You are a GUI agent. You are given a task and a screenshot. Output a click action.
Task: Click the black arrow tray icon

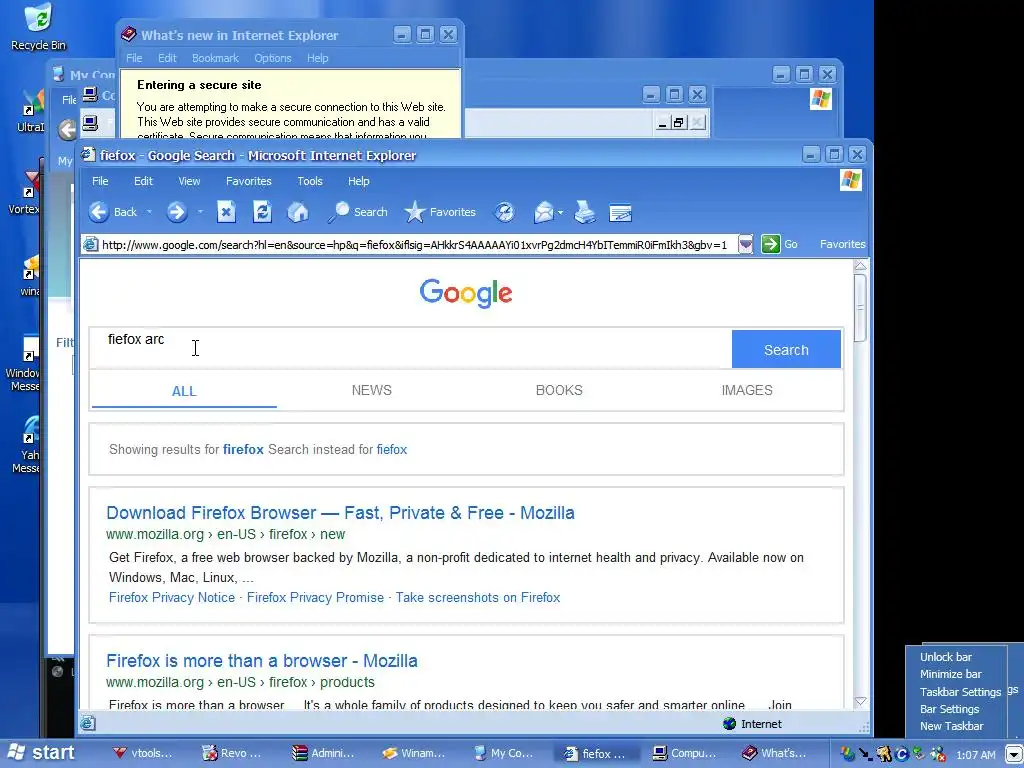866,754
